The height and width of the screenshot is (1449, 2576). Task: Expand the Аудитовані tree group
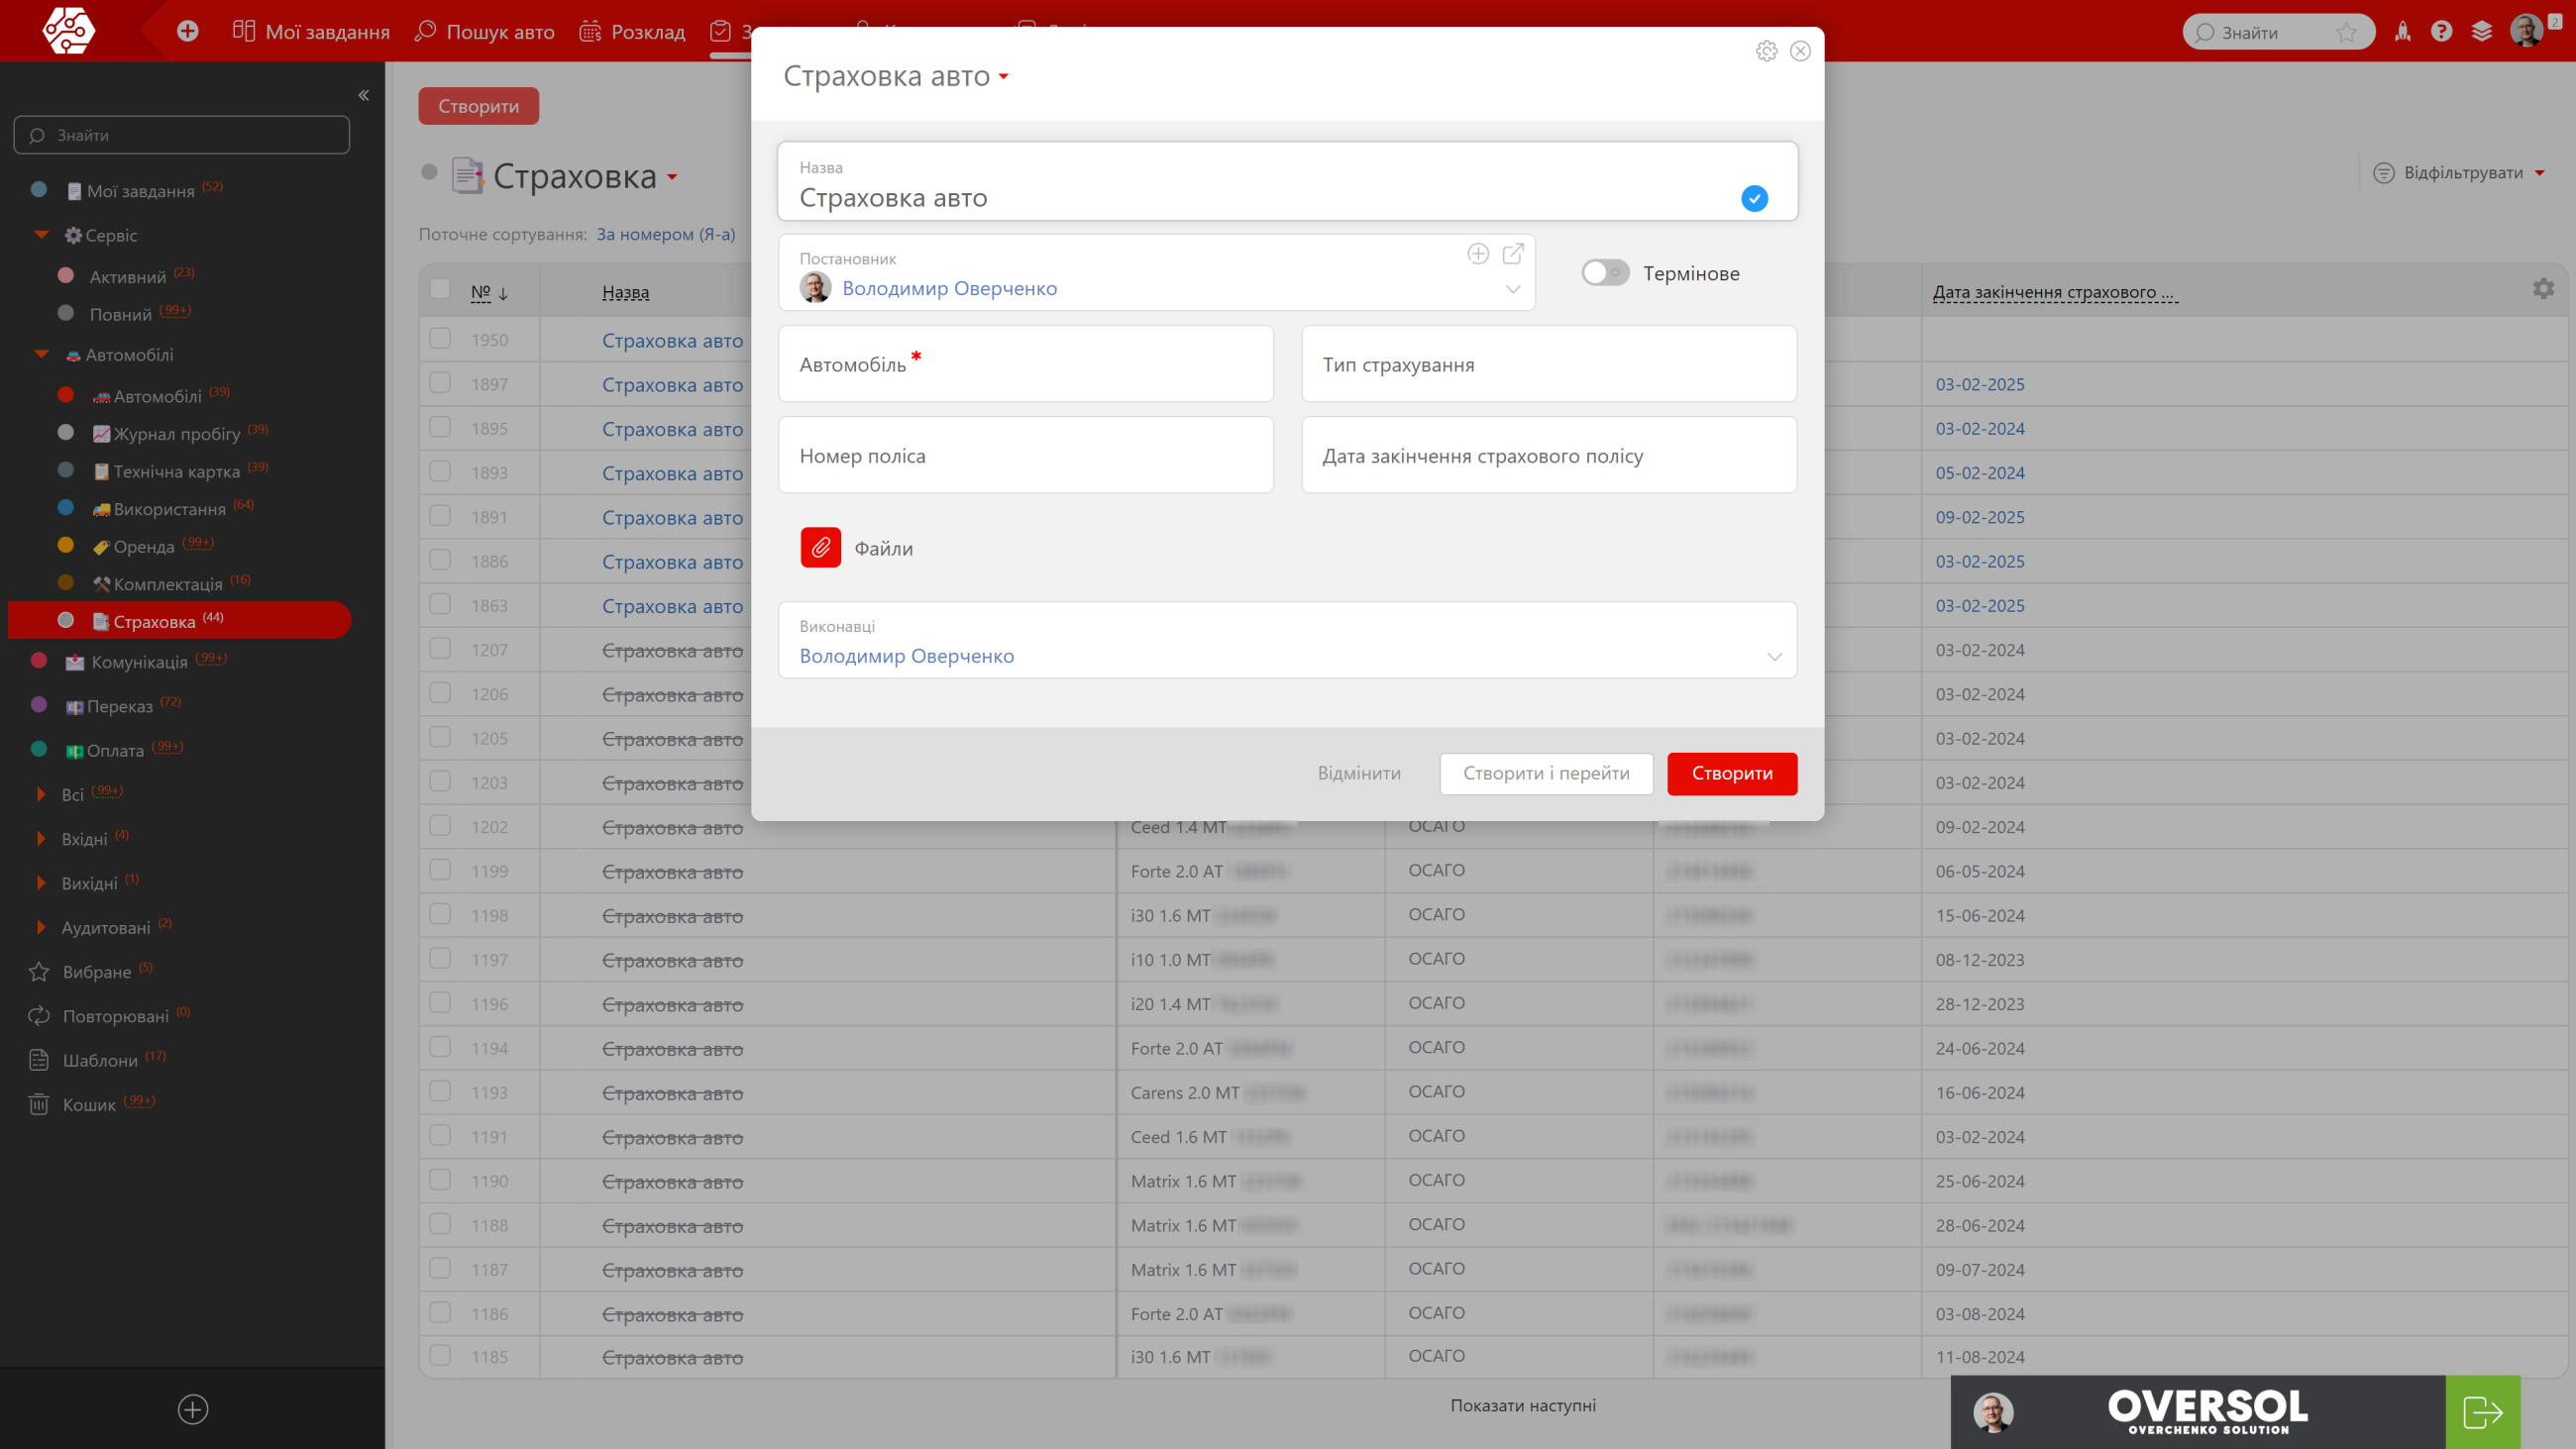(41, 927)
